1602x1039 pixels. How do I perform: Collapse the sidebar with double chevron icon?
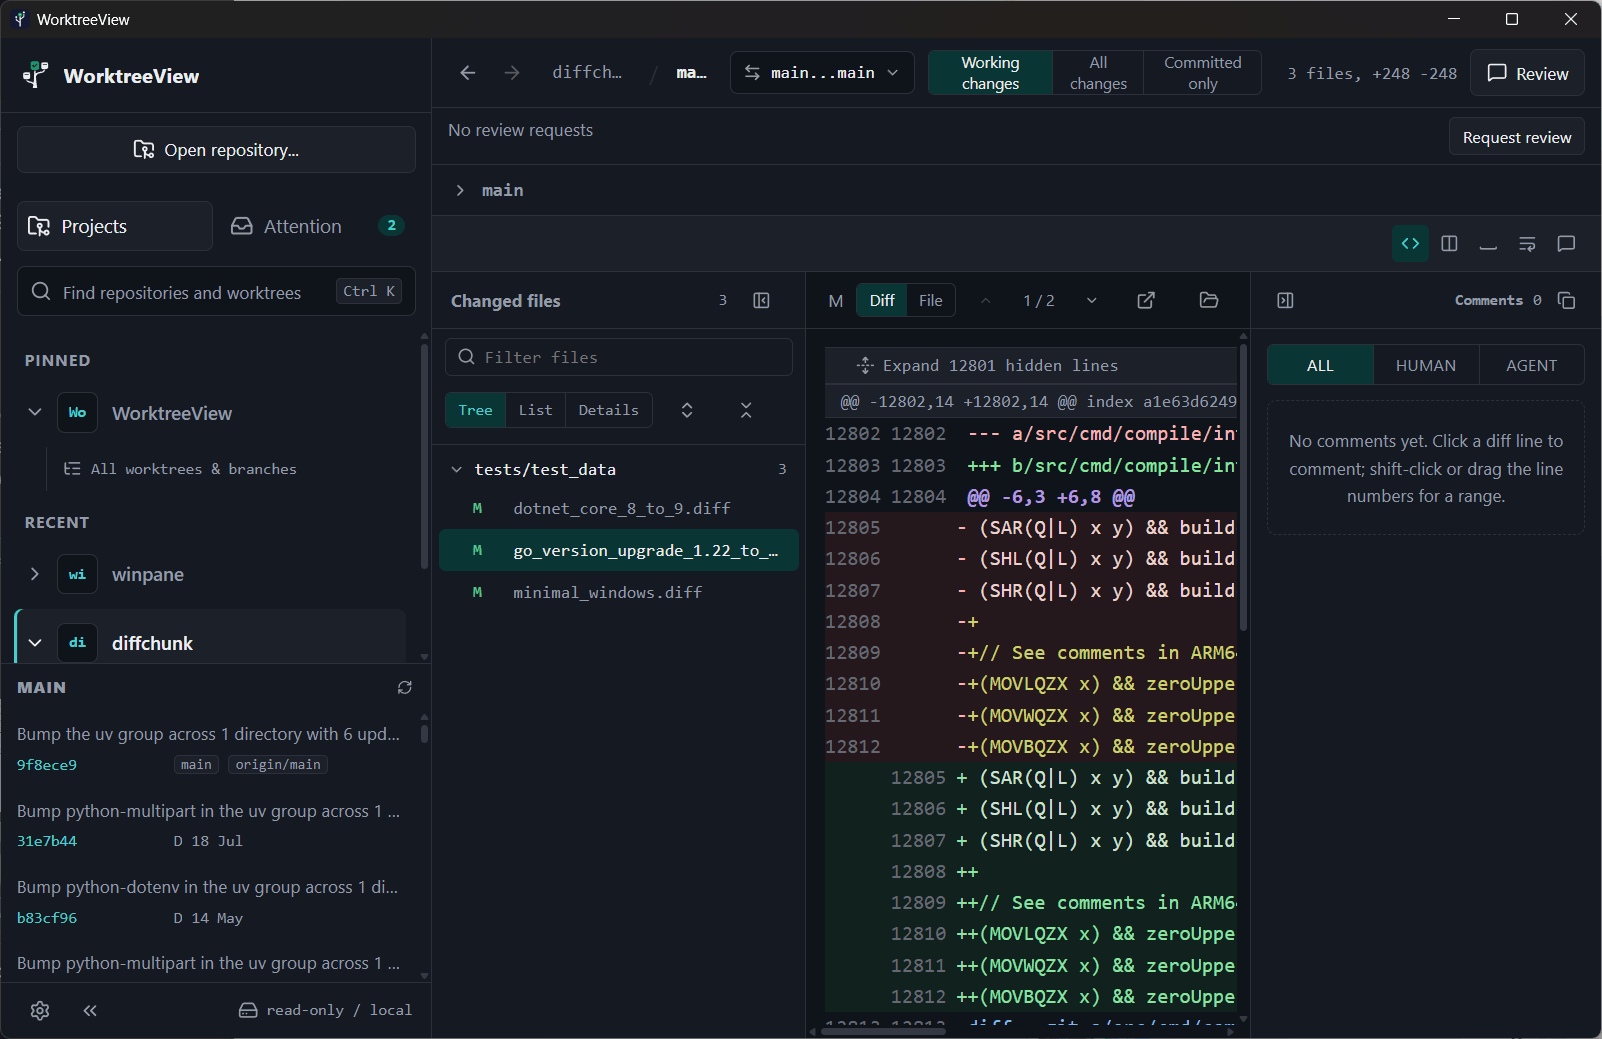pos(90,1010)
